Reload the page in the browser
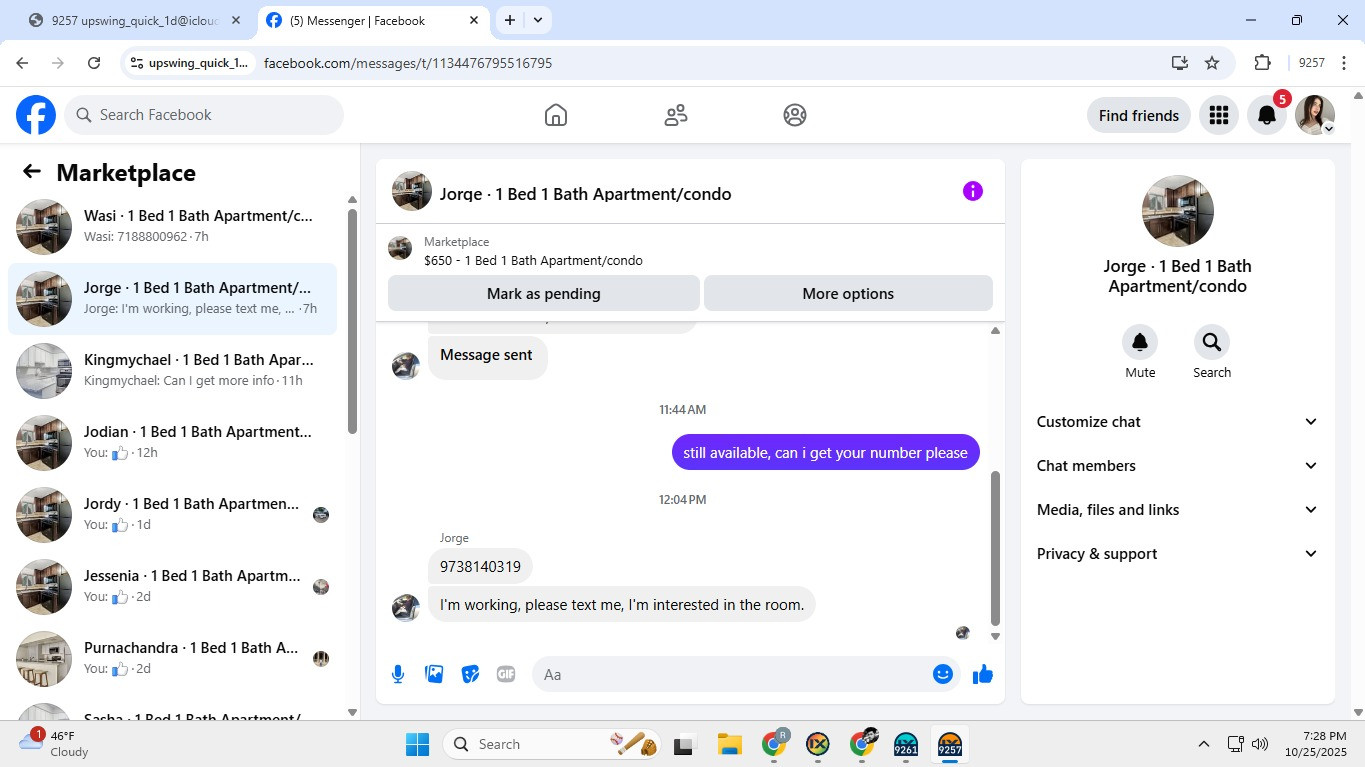 pyautogui.click(x=94, y=63)
